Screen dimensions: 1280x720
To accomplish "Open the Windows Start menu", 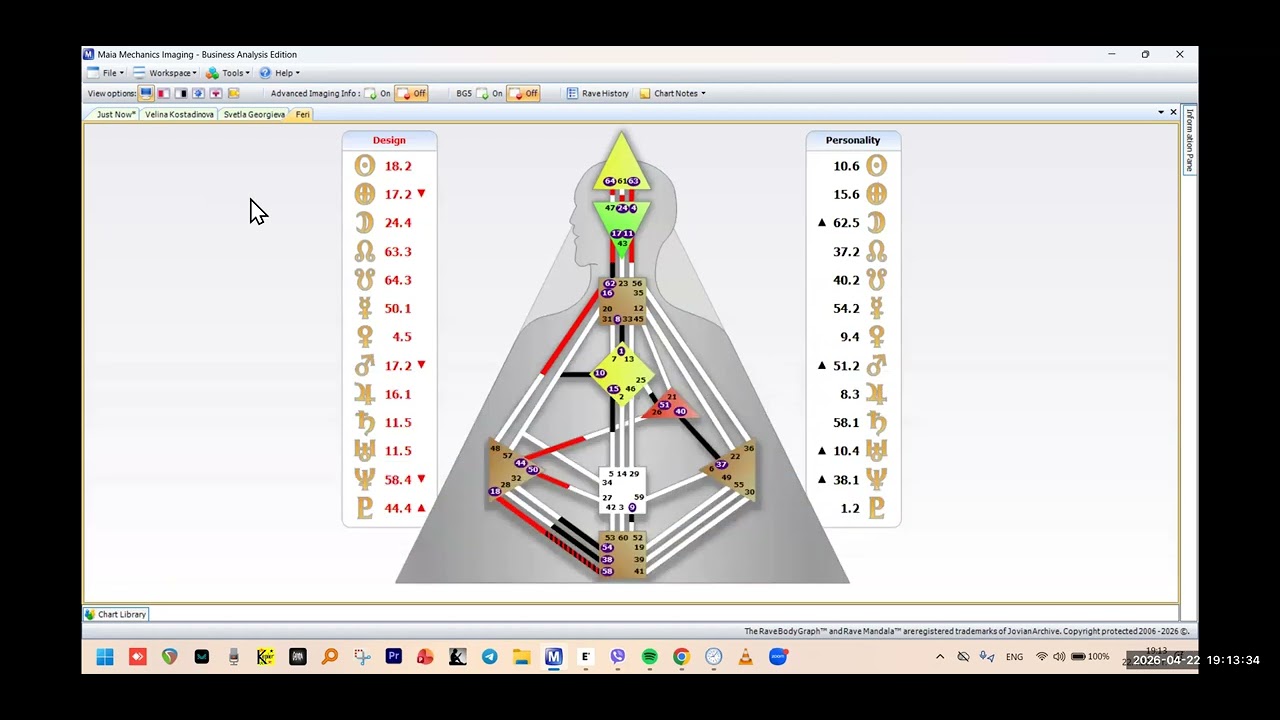I will 105,657.
